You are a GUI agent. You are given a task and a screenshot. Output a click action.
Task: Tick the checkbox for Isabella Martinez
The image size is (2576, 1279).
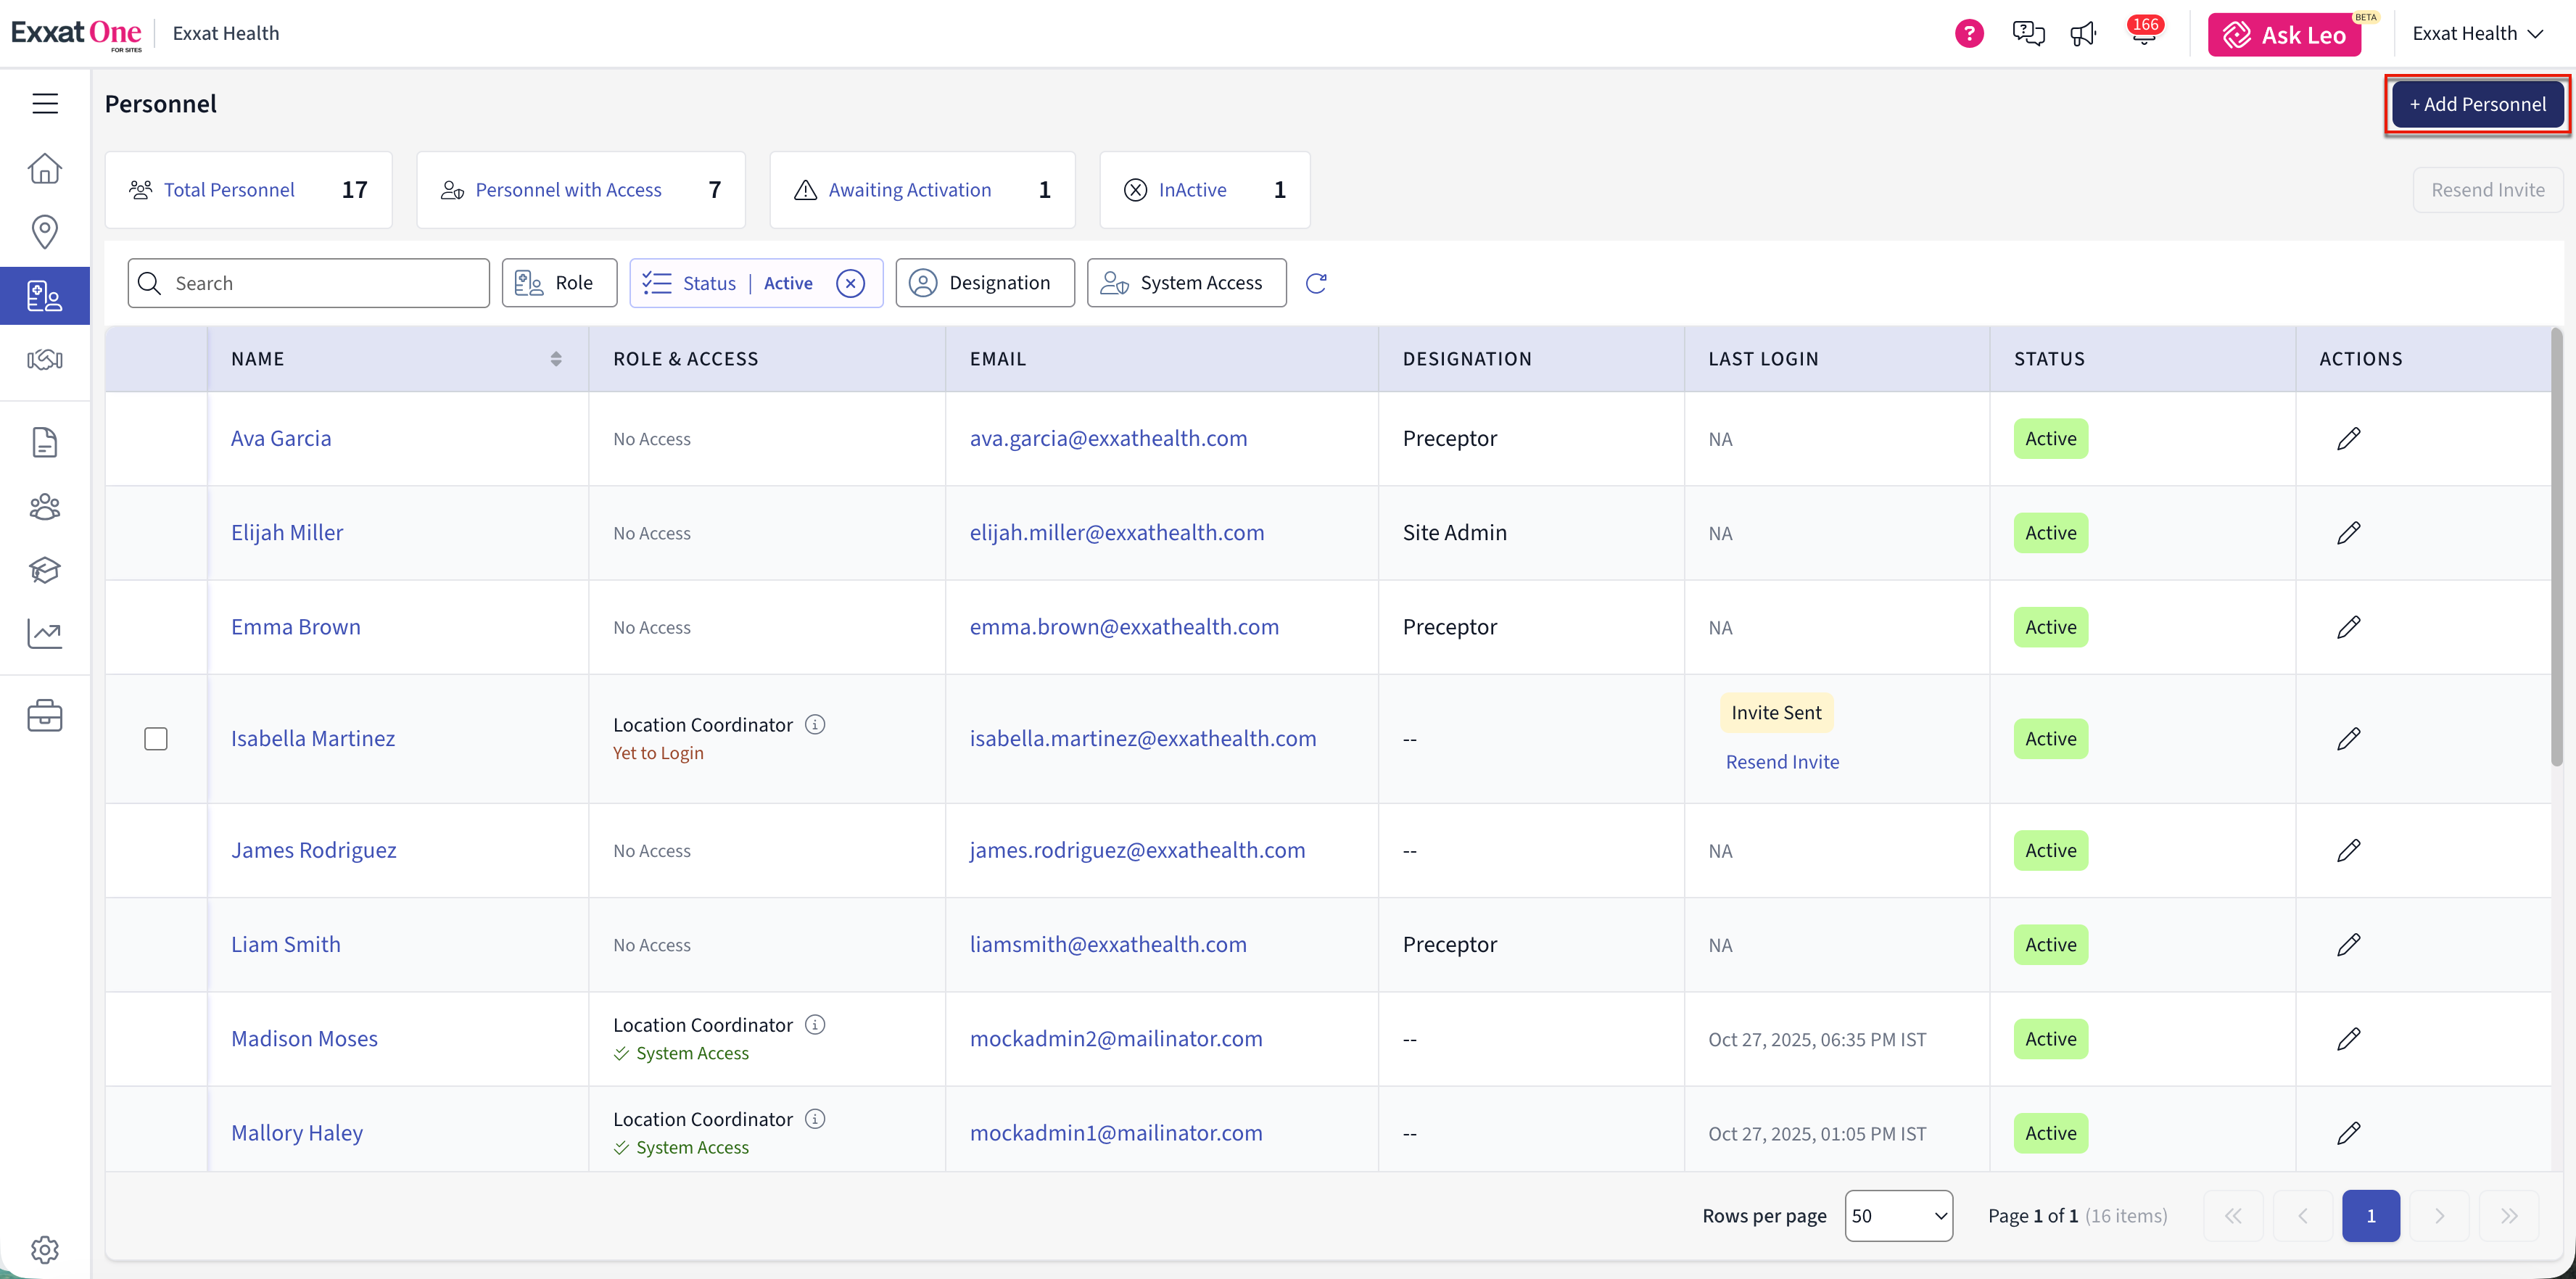point(156,739)
